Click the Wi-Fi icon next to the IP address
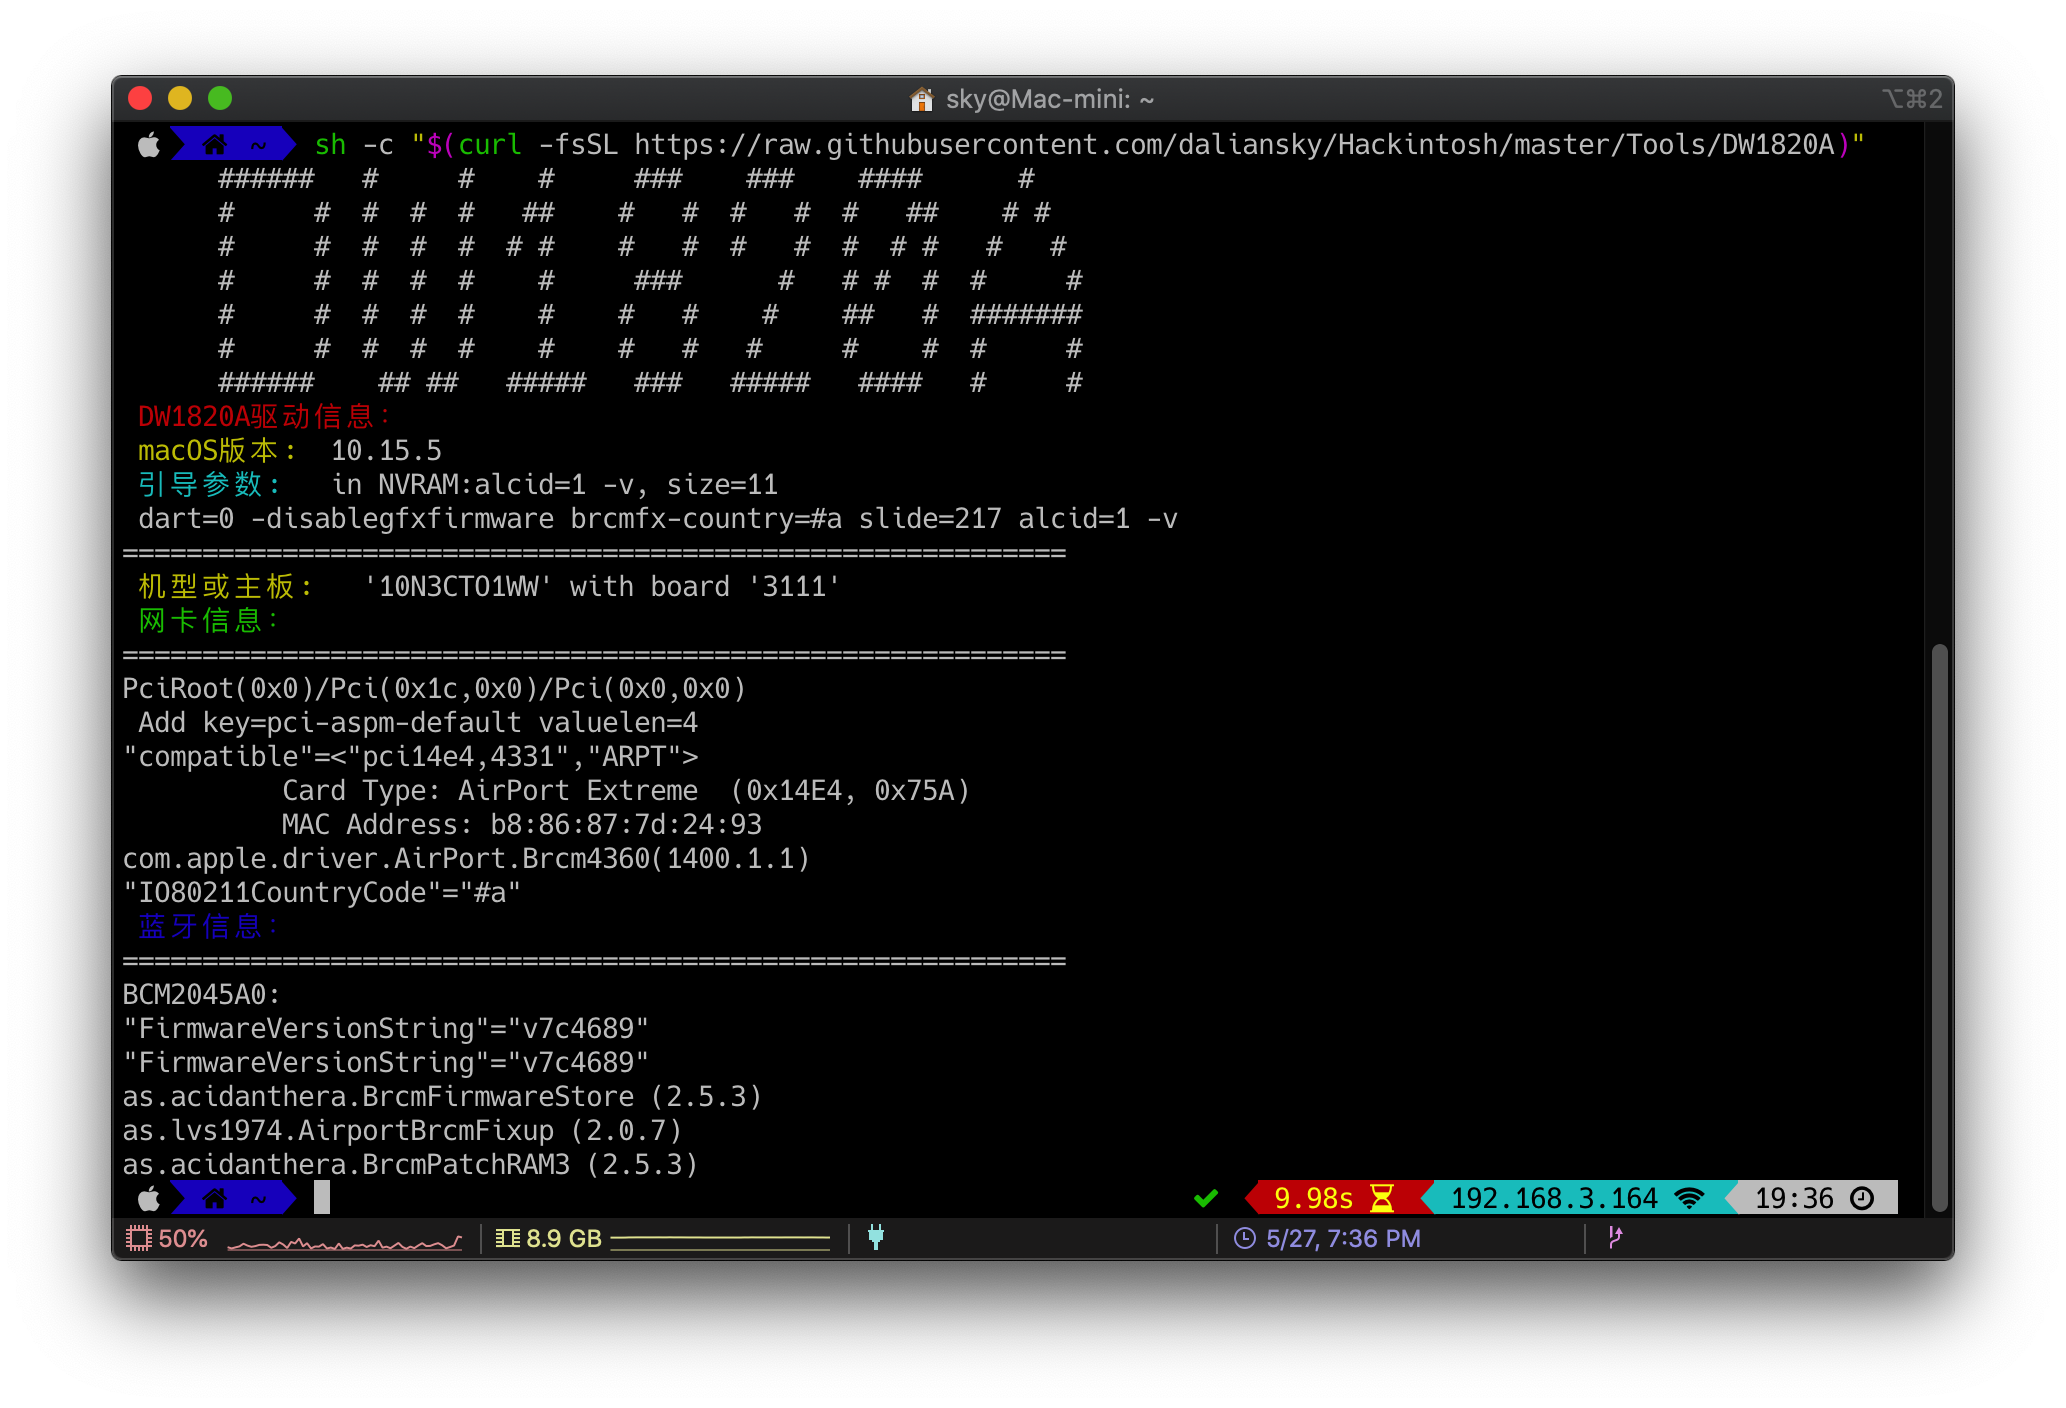 [1689, 1197]
